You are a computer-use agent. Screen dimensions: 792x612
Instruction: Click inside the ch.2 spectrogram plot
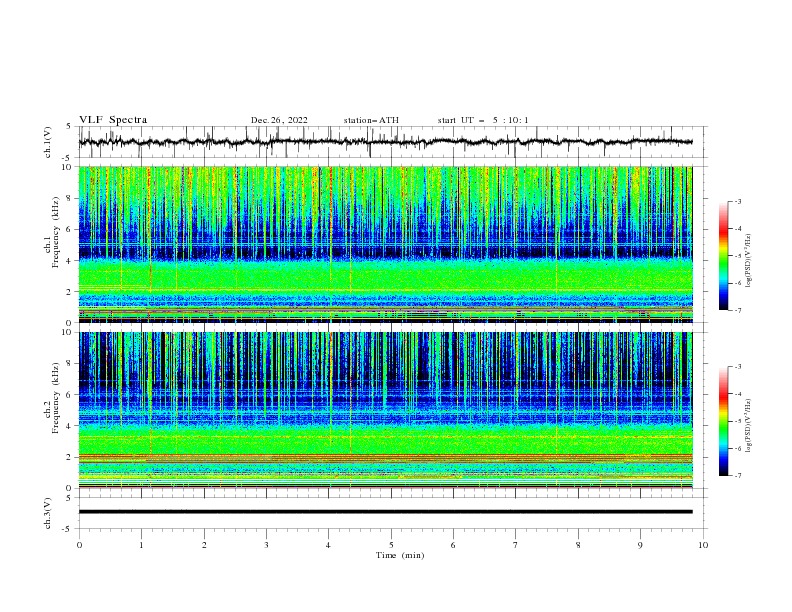point(385,410)
